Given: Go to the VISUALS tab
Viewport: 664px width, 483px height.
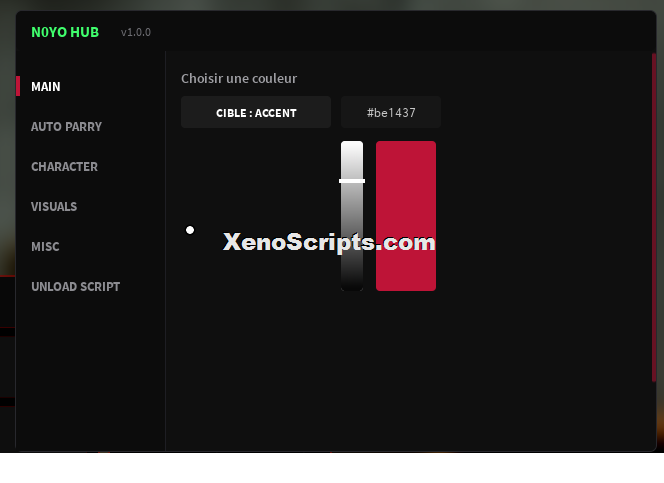Looking at the screenshot, I should [x=54, y=207].
